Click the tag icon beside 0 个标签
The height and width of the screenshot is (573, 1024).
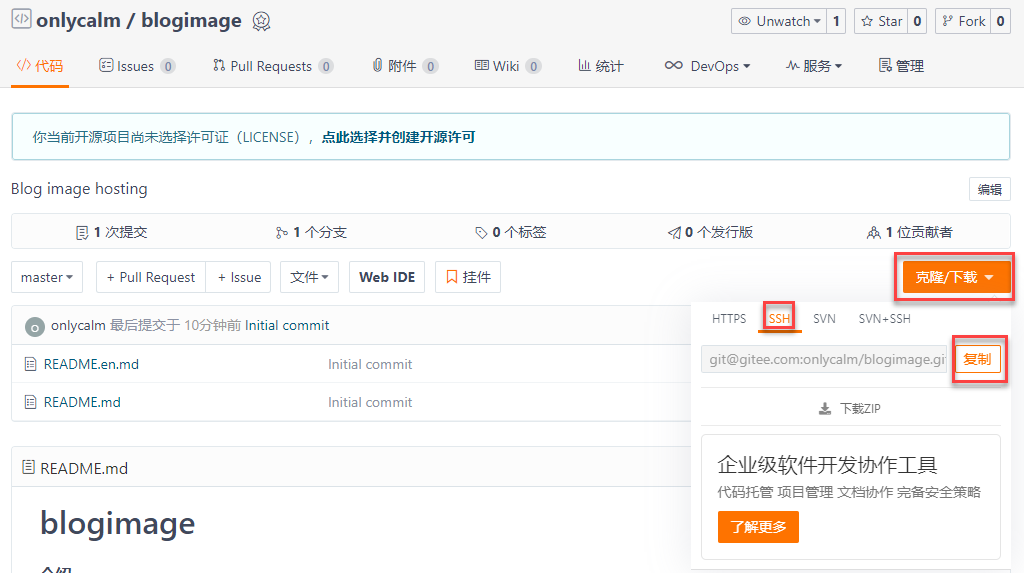click(481, 233)
